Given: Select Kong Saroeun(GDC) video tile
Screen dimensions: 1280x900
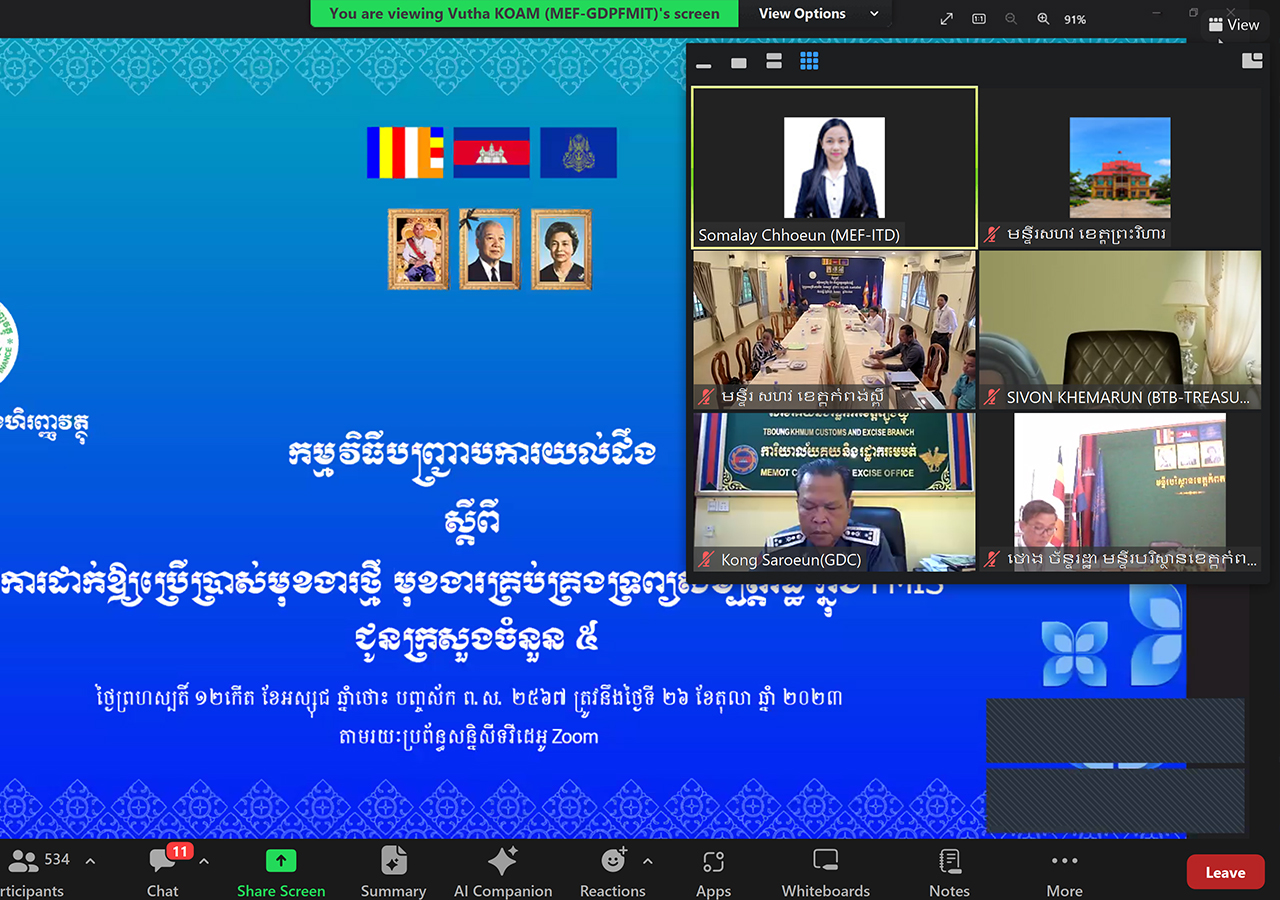Looking at the screenshot, I should click(x=834, y=492).
